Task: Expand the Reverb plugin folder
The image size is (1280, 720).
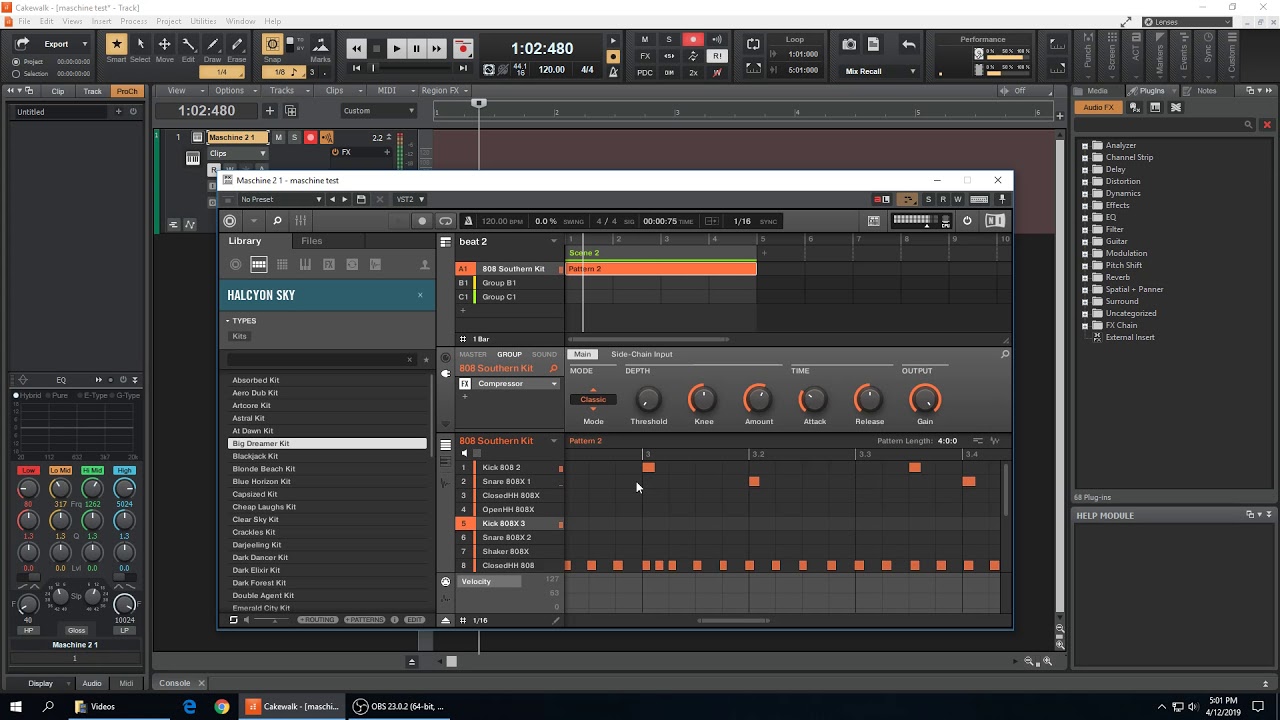Action: pos(1084,277)
